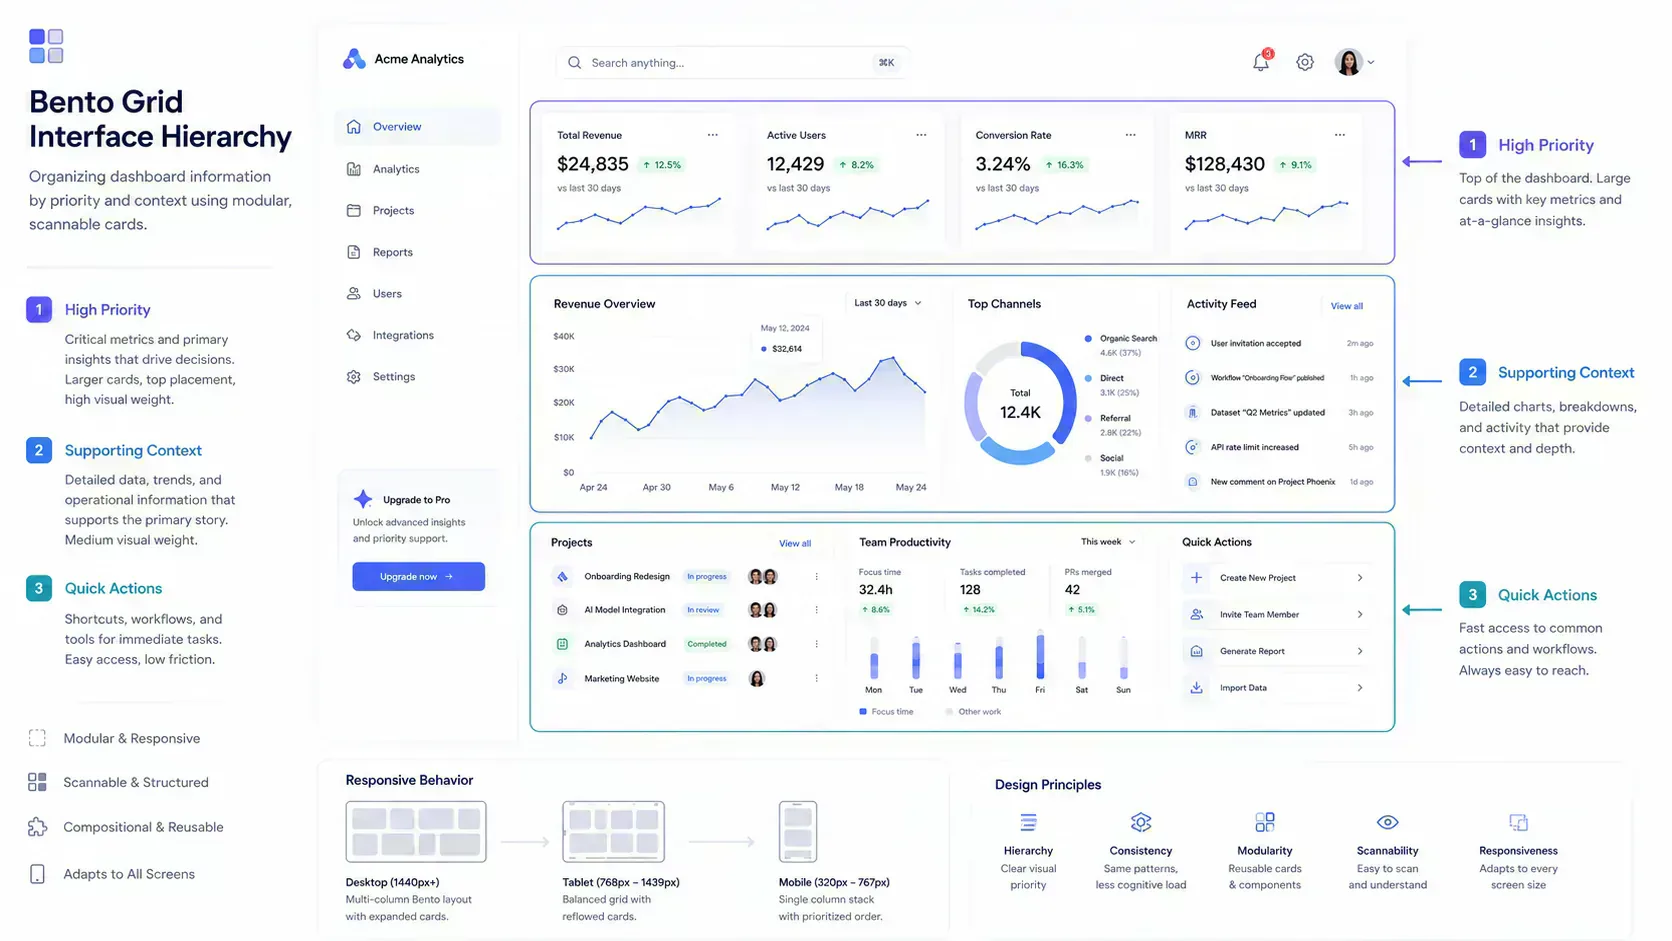Open options for Onboarding Redesign project
The width and height of the screenshot is (1672, 941).
point(816,576)
